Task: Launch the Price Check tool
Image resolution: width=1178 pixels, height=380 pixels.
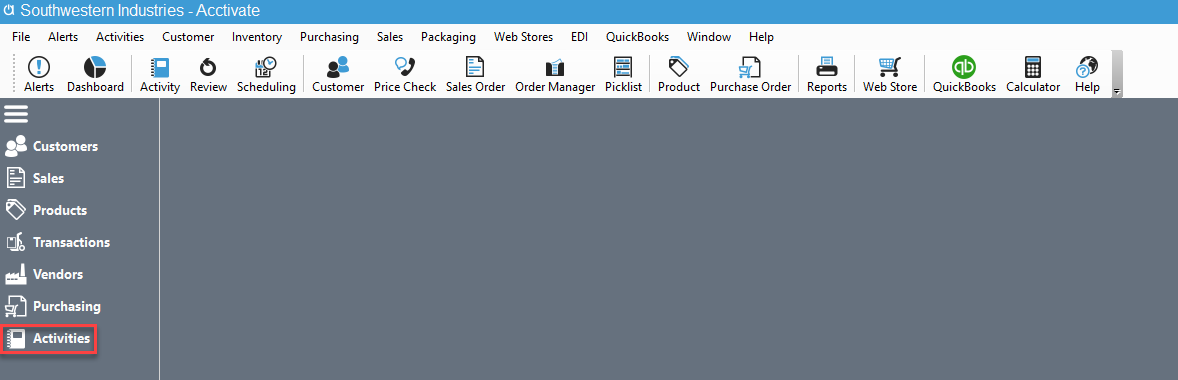Action: [x=405, y=74]
